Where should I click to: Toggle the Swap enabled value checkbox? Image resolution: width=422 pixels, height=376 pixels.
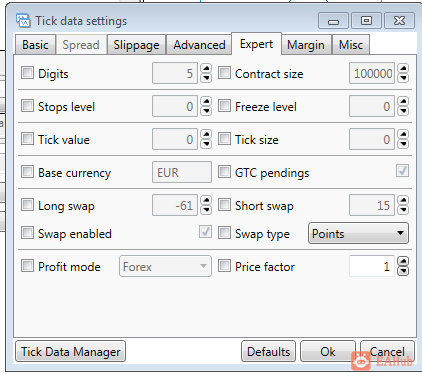(x=205, y=232)
